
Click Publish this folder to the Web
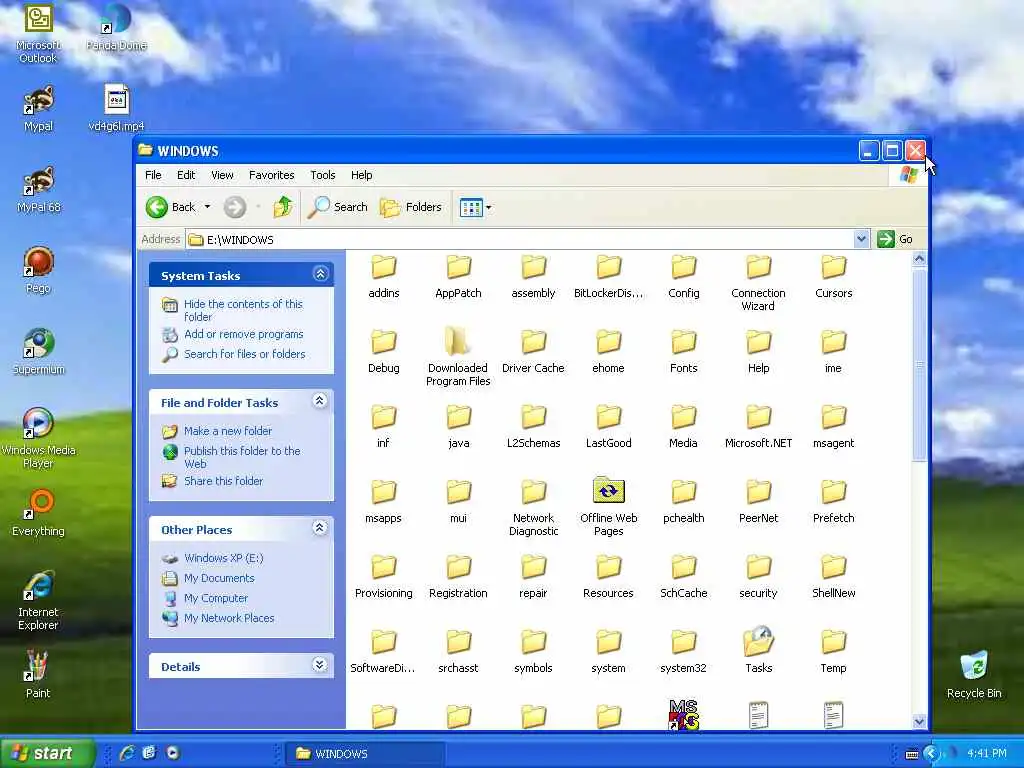click(x=242, y=457)
